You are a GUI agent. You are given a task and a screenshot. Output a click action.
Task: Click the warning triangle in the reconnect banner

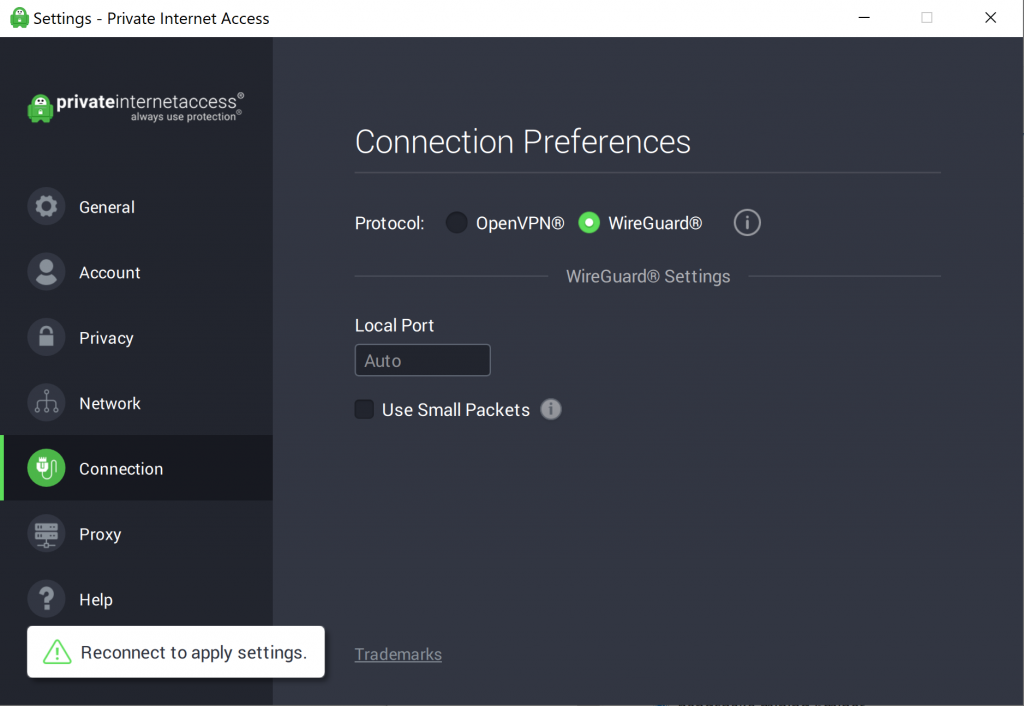click(x=55, y=652)
